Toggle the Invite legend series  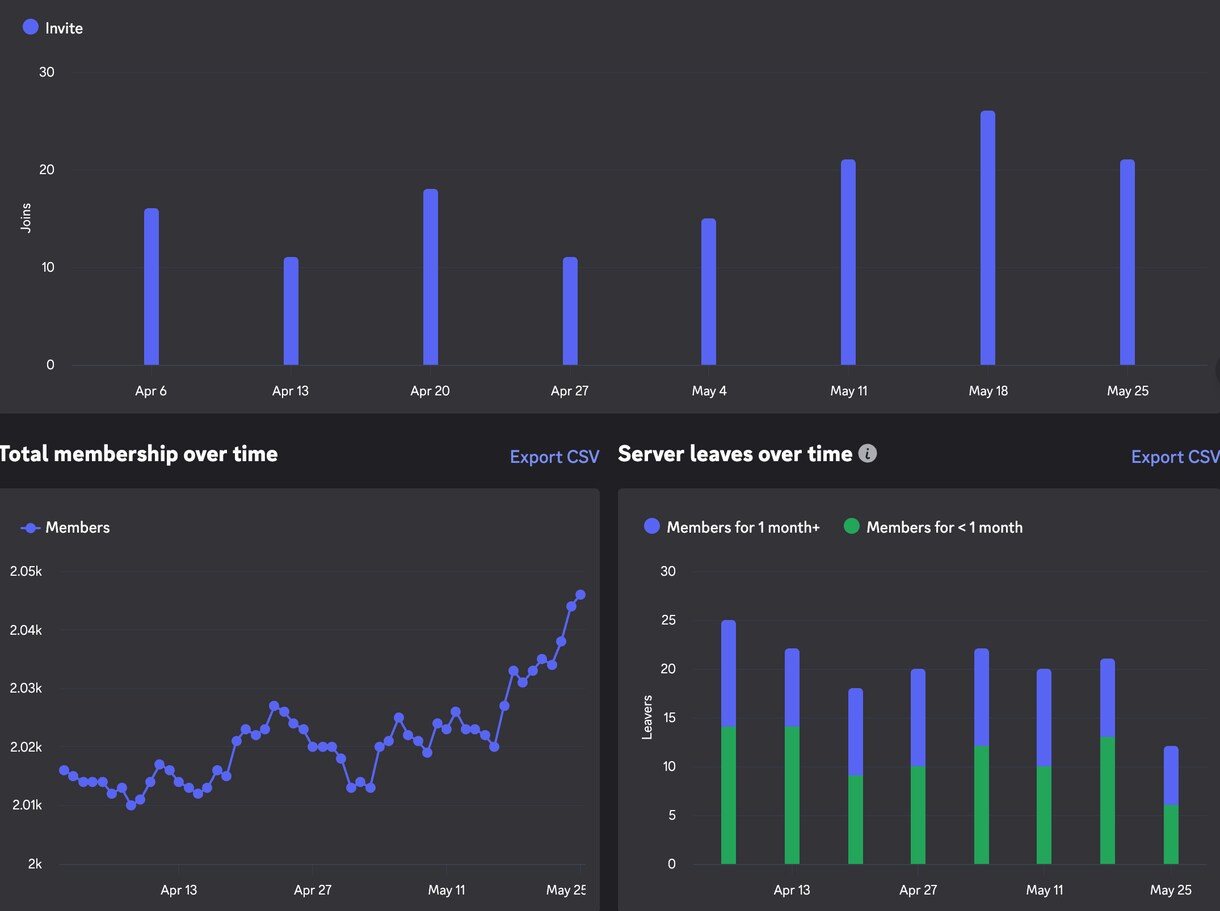click(x=53, y=28)
